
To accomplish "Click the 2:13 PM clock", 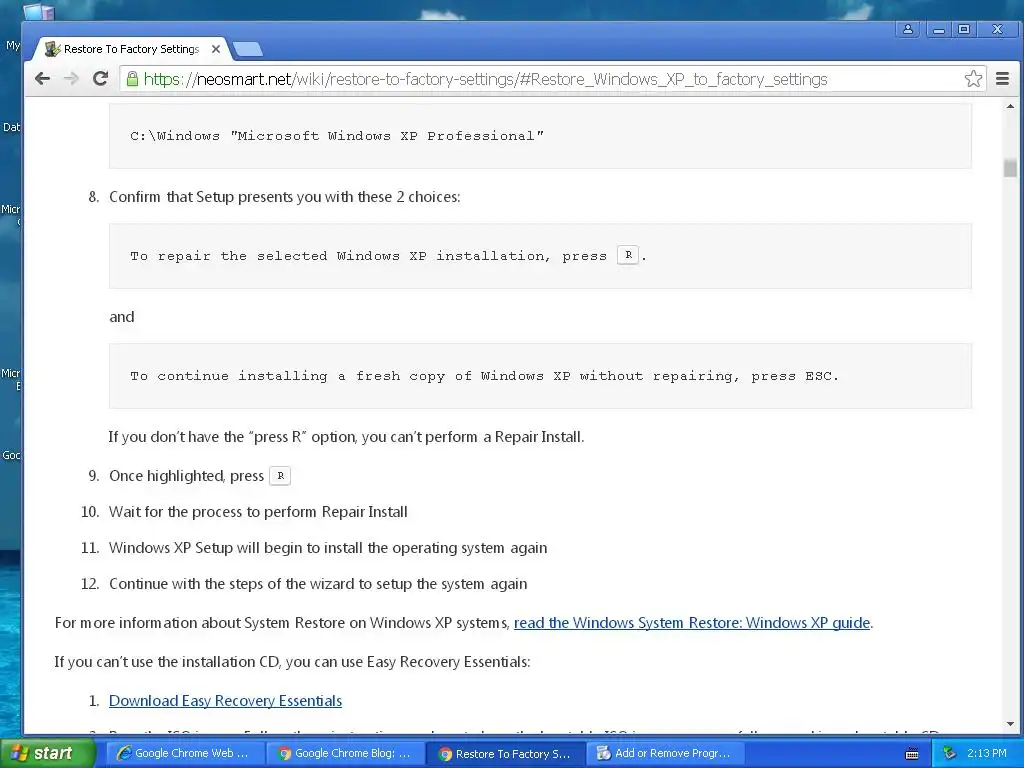I will [x=986, y=753].
